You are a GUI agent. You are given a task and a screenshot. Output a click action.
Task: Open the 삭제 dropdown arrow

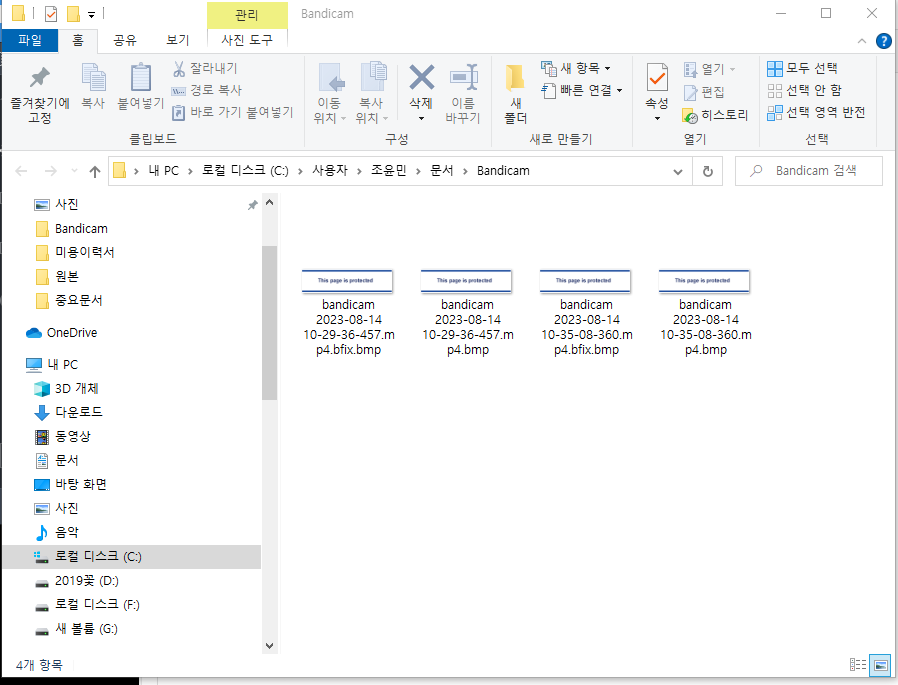coord(421,119)
